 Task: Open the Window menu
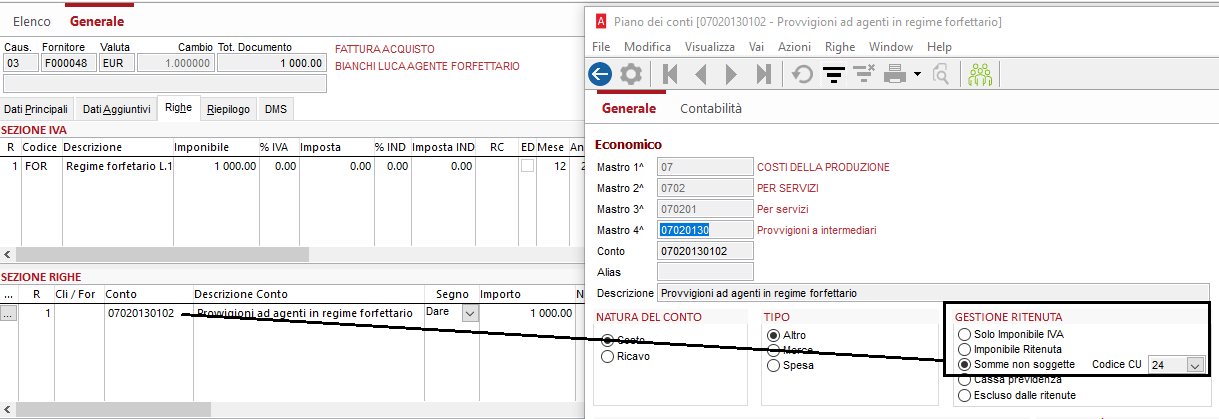point(891,47)
